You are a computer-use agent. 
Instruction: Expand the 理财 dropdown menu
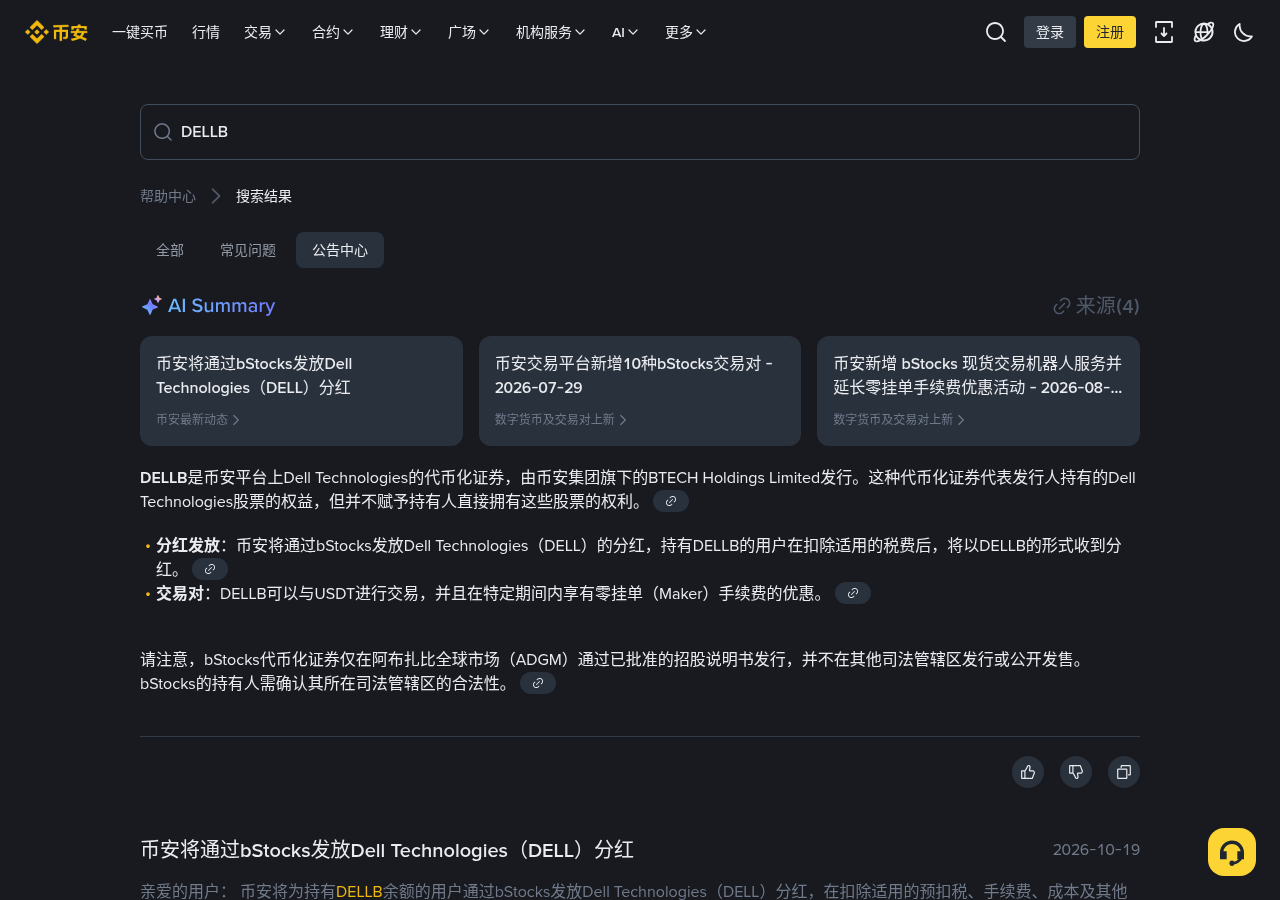coord(401,32)
